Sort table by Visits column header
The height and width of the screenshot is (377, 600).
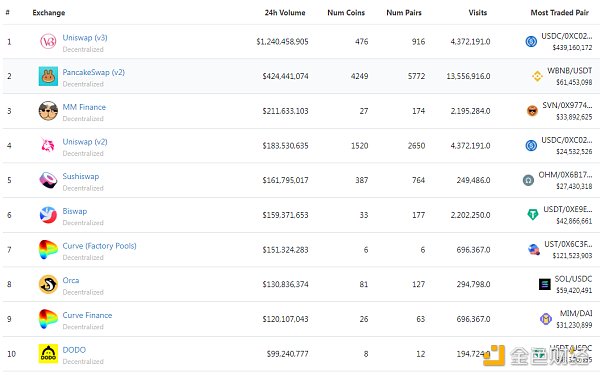(x=478, y=13)
